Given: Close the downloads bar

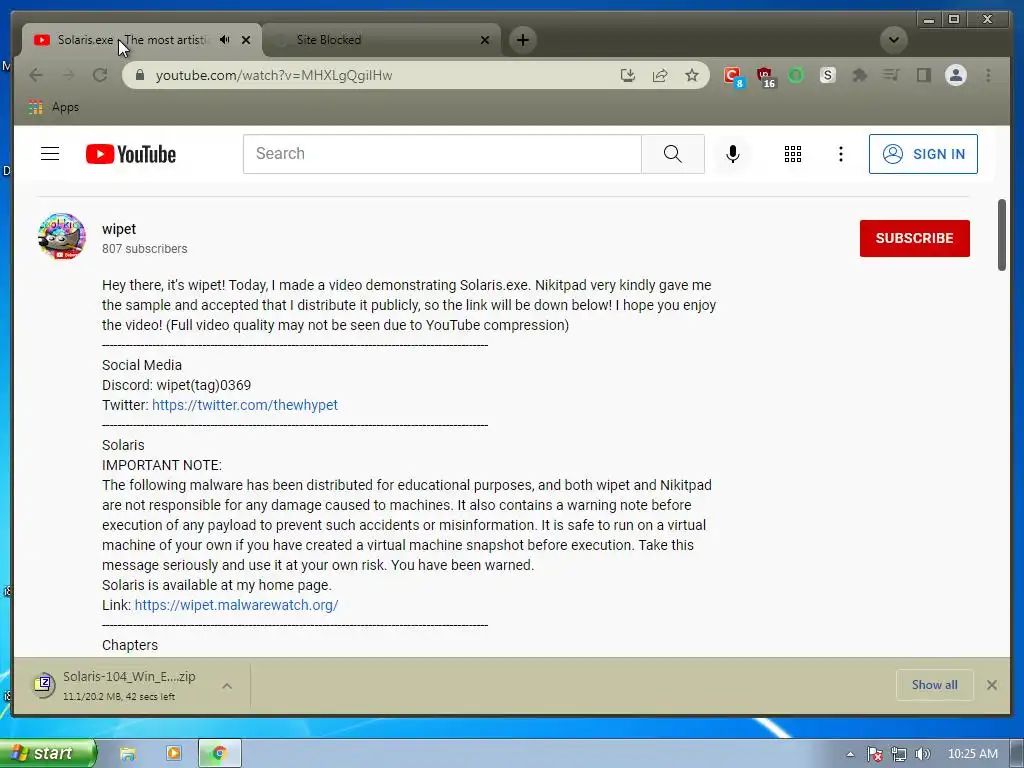Looking at the screenshot, I should 991,685.
